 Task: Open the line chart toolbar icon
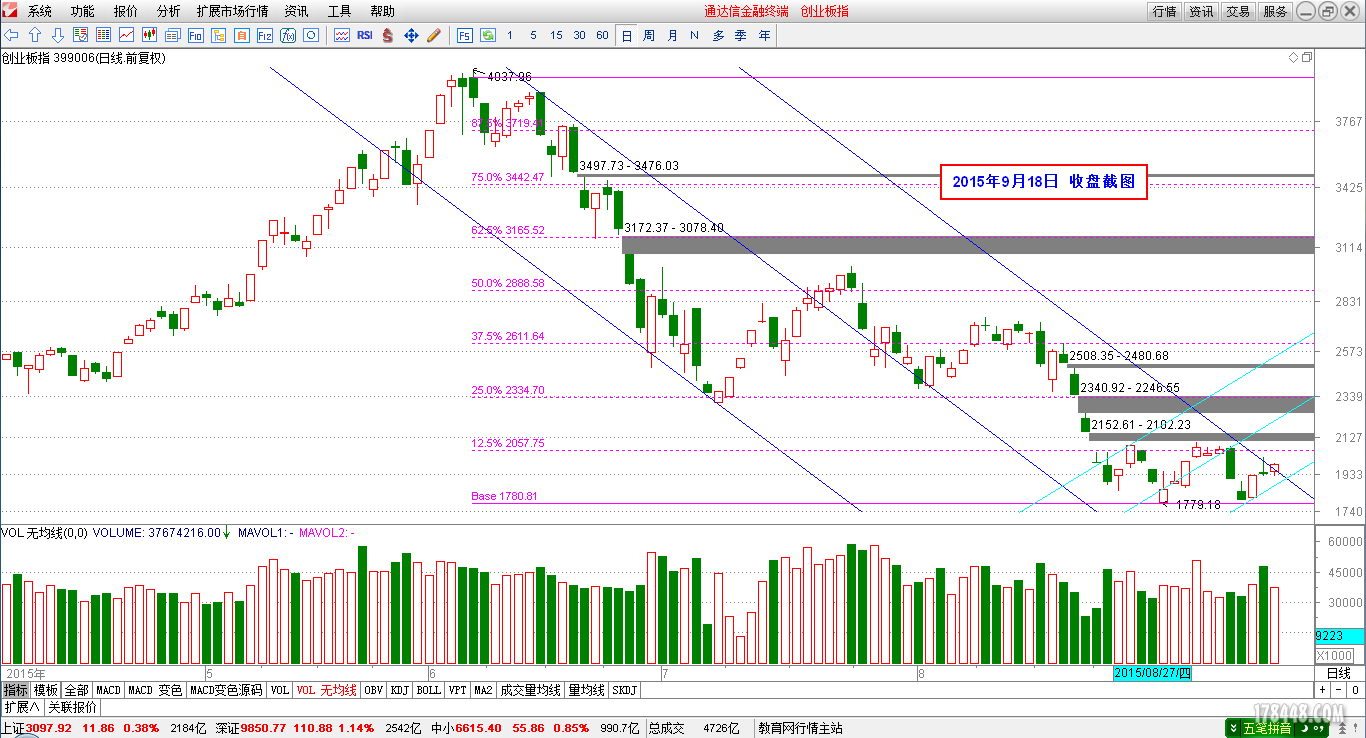point(127,35)
